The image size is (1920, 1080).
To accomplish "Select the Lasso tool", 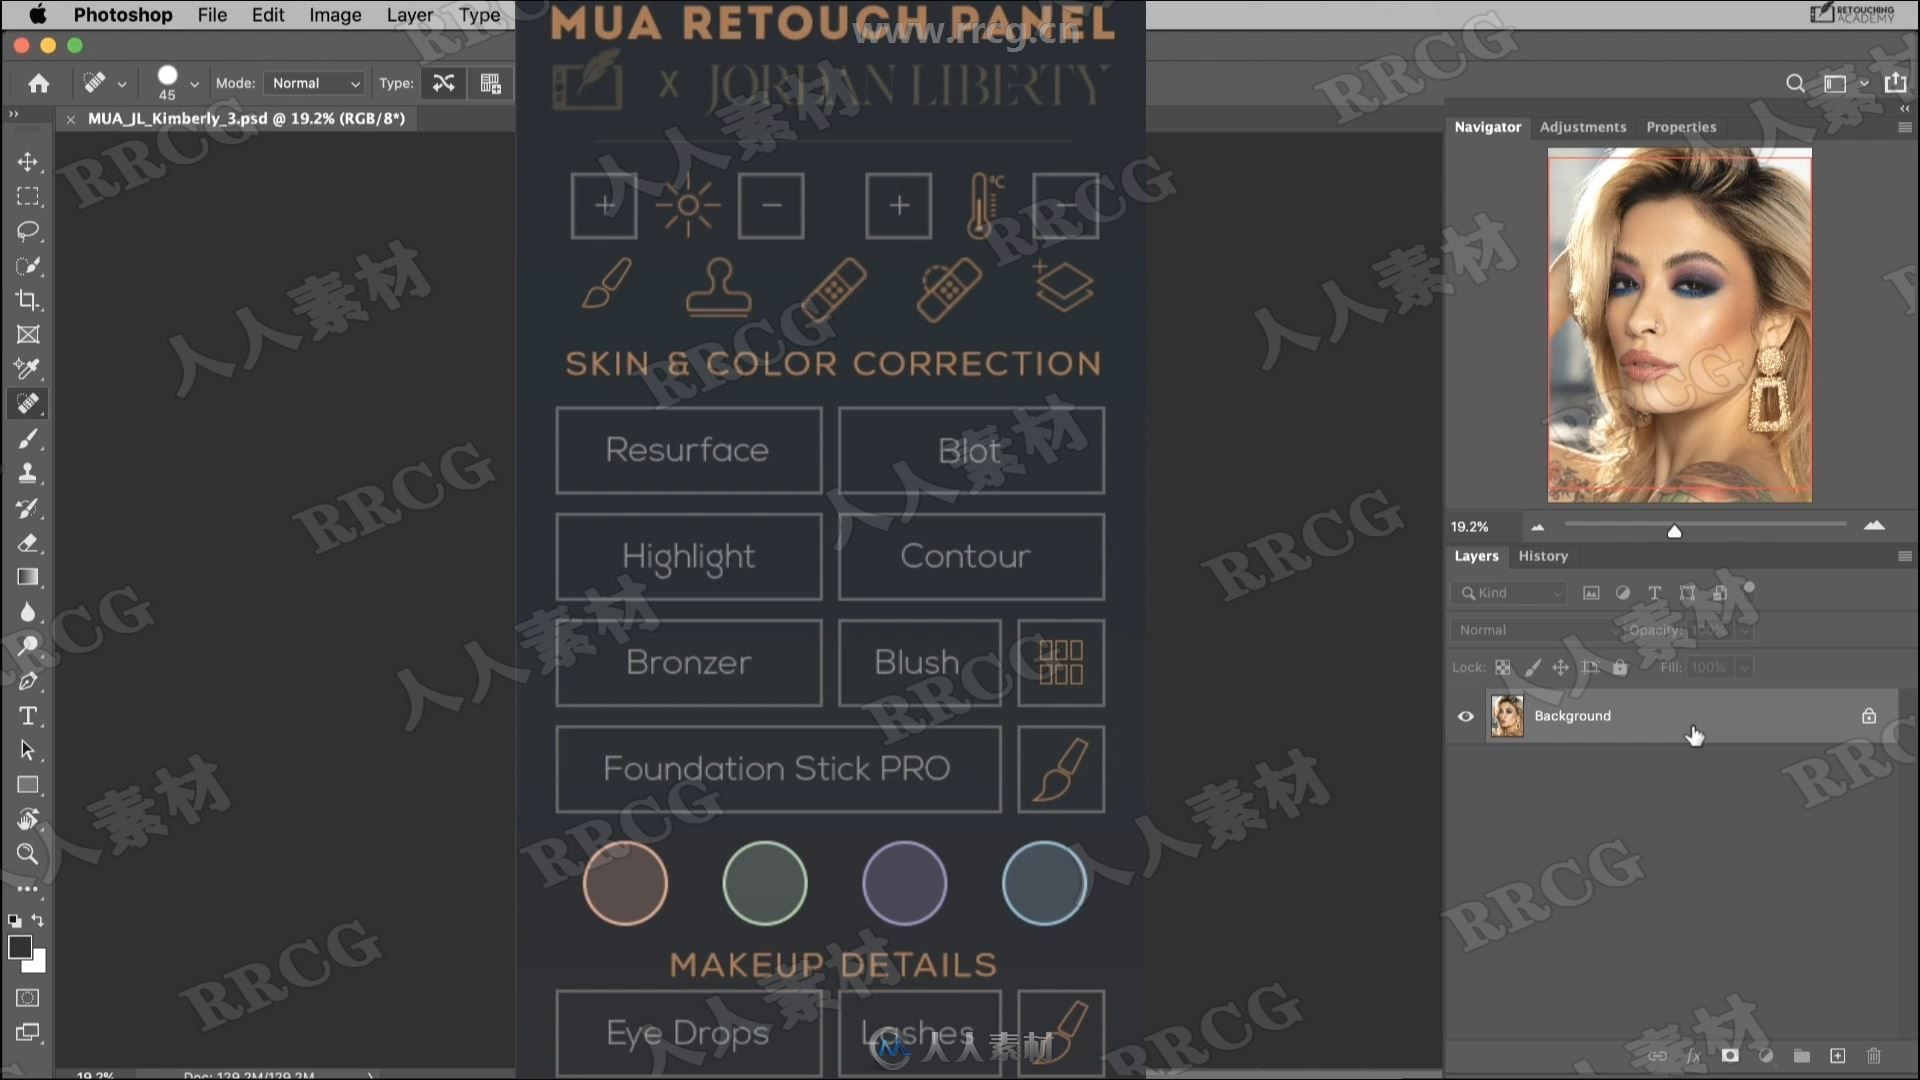I will (x=28, y=231).
